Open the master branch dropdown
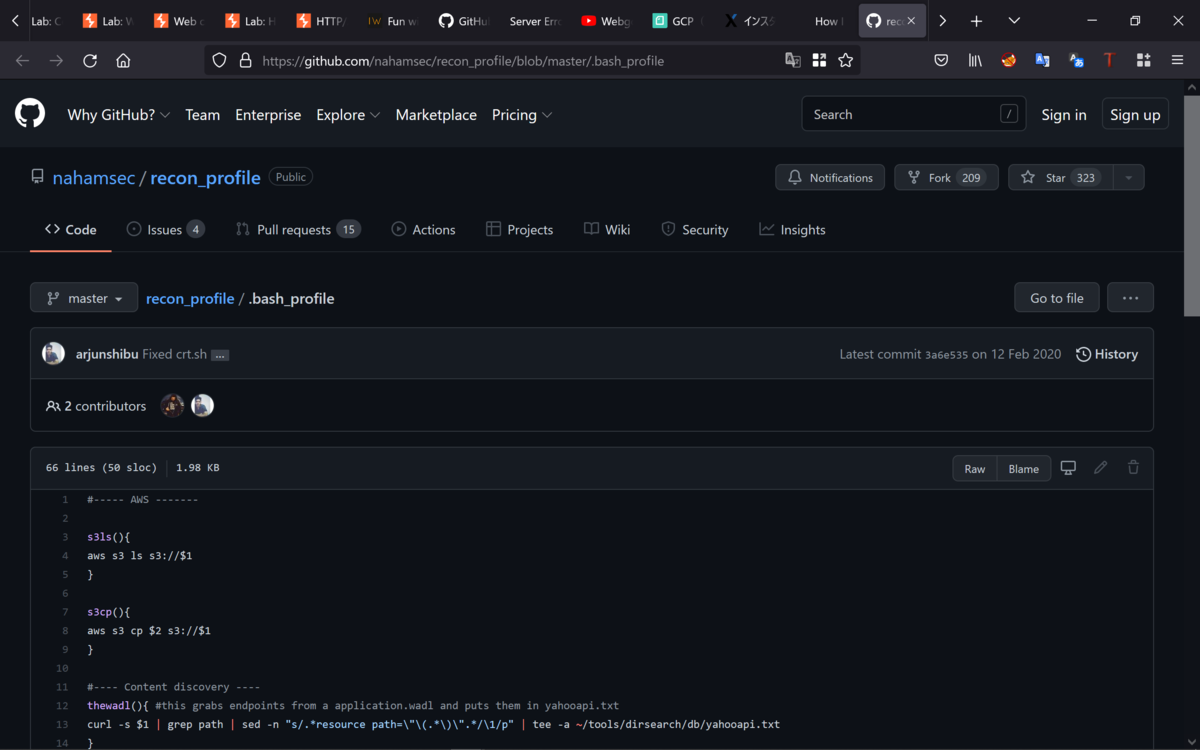Image resolution: width=1200 pixels, height=750 pixels. click(84, 298)
